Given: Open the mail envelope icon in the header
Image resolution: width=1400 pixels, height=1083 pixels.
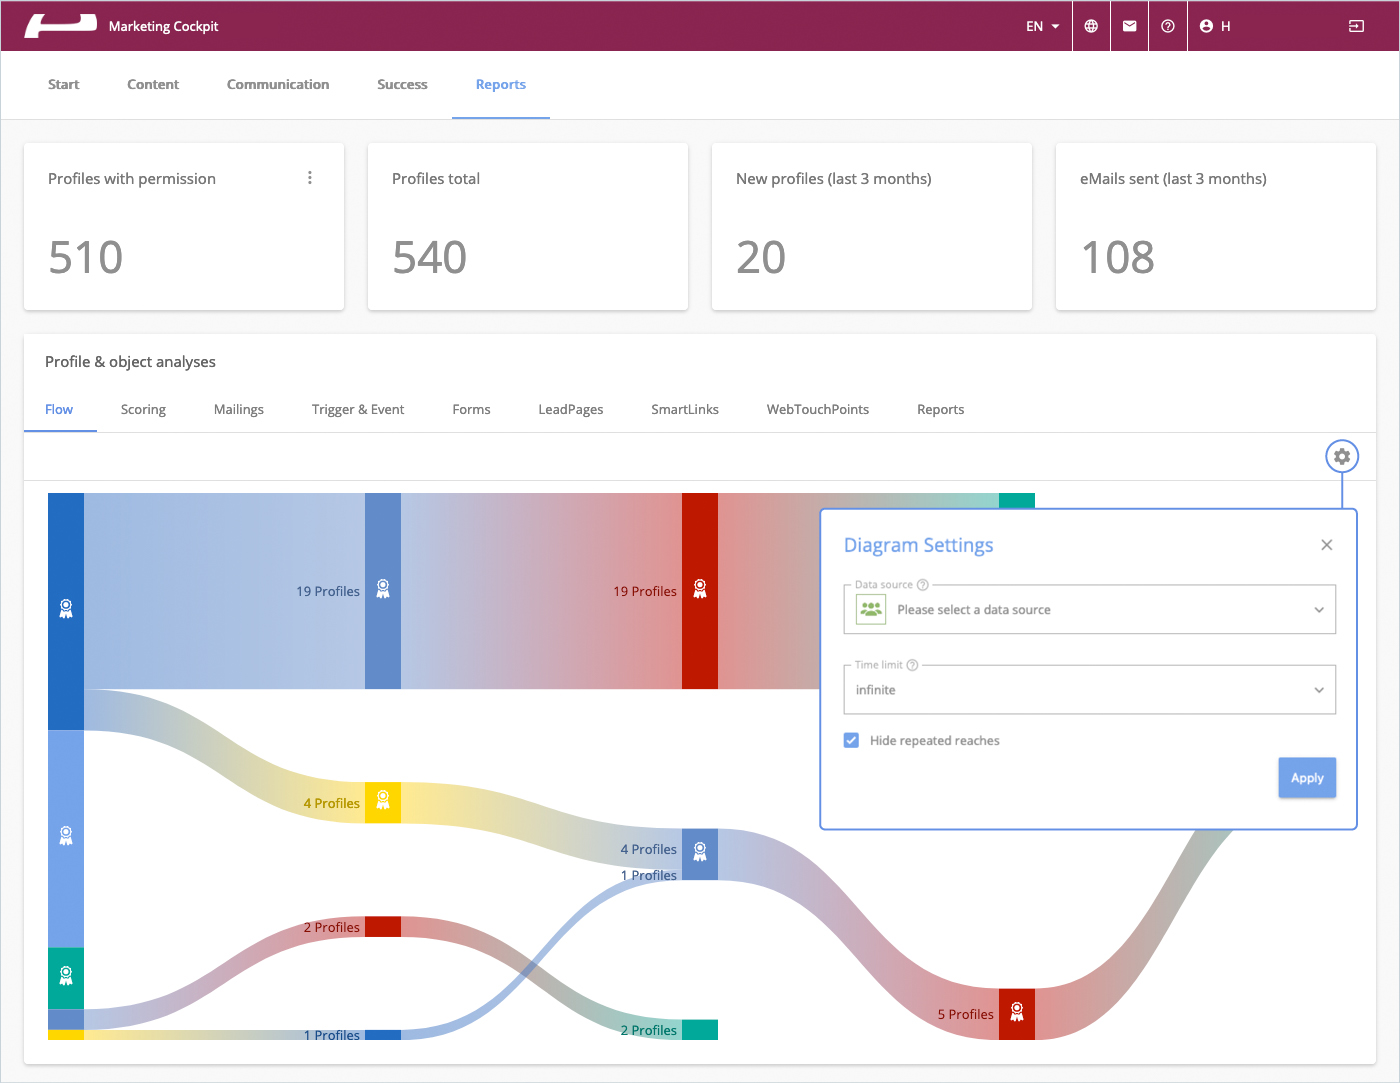Looking at the screenshot, I should coord(1129,26).
